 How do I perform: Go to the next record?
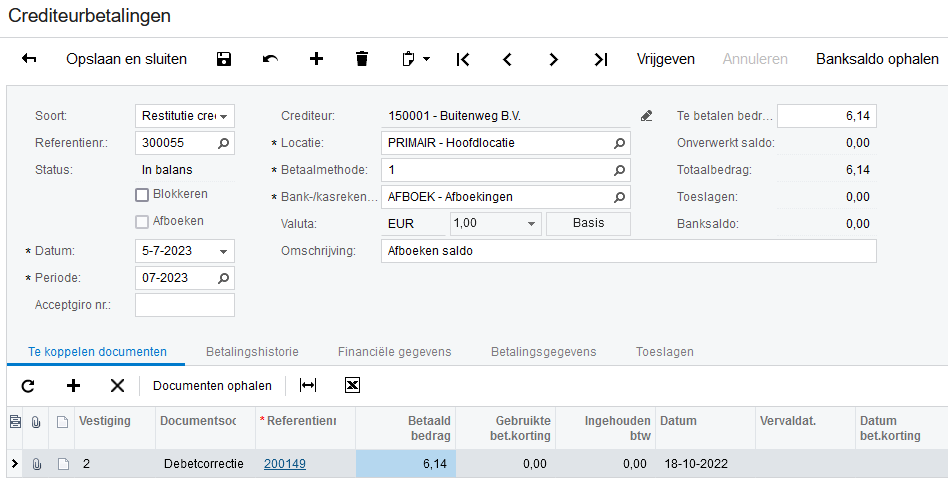[x=553, y=59]
